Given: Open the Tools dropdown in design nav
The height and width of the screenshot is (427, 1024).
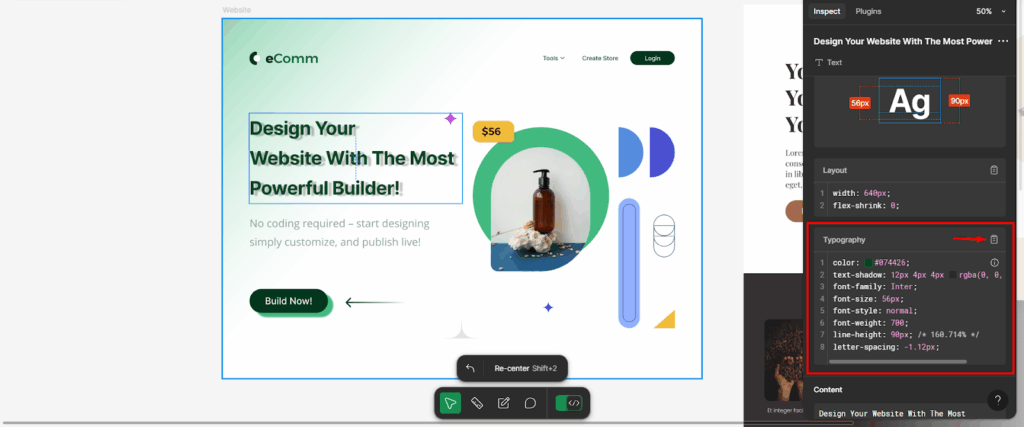Looking at the screenshot, I should click(x=554, y=58).
